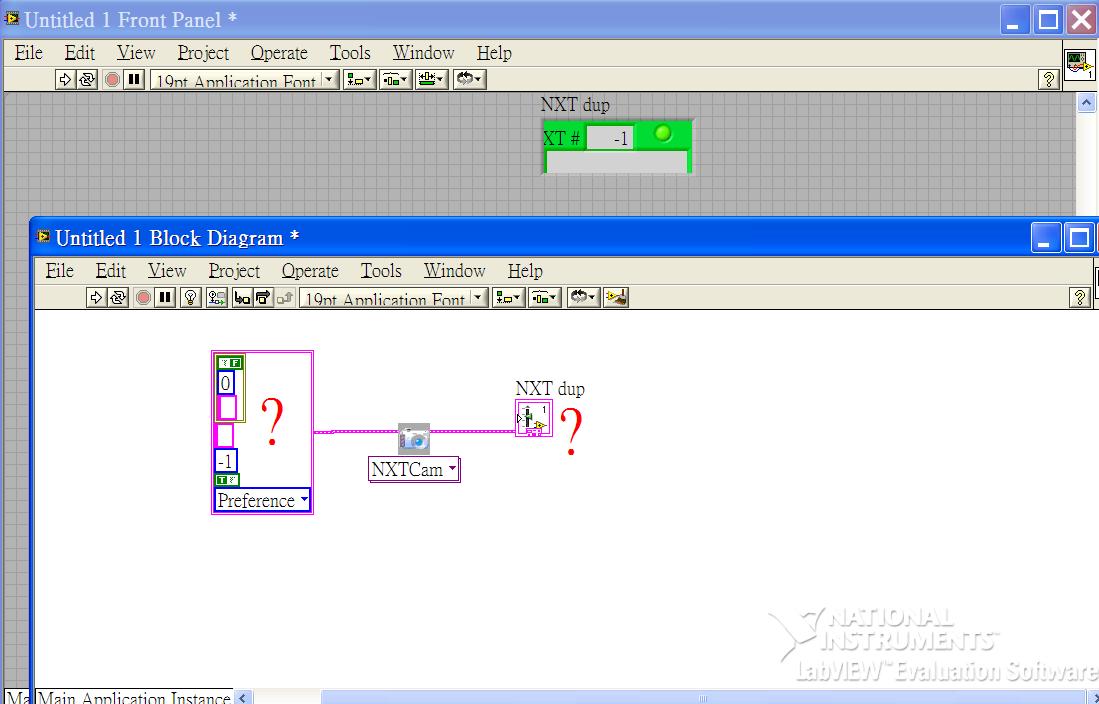Open Reorder menu in Block Diagram toolbar

tap(583, 297)
